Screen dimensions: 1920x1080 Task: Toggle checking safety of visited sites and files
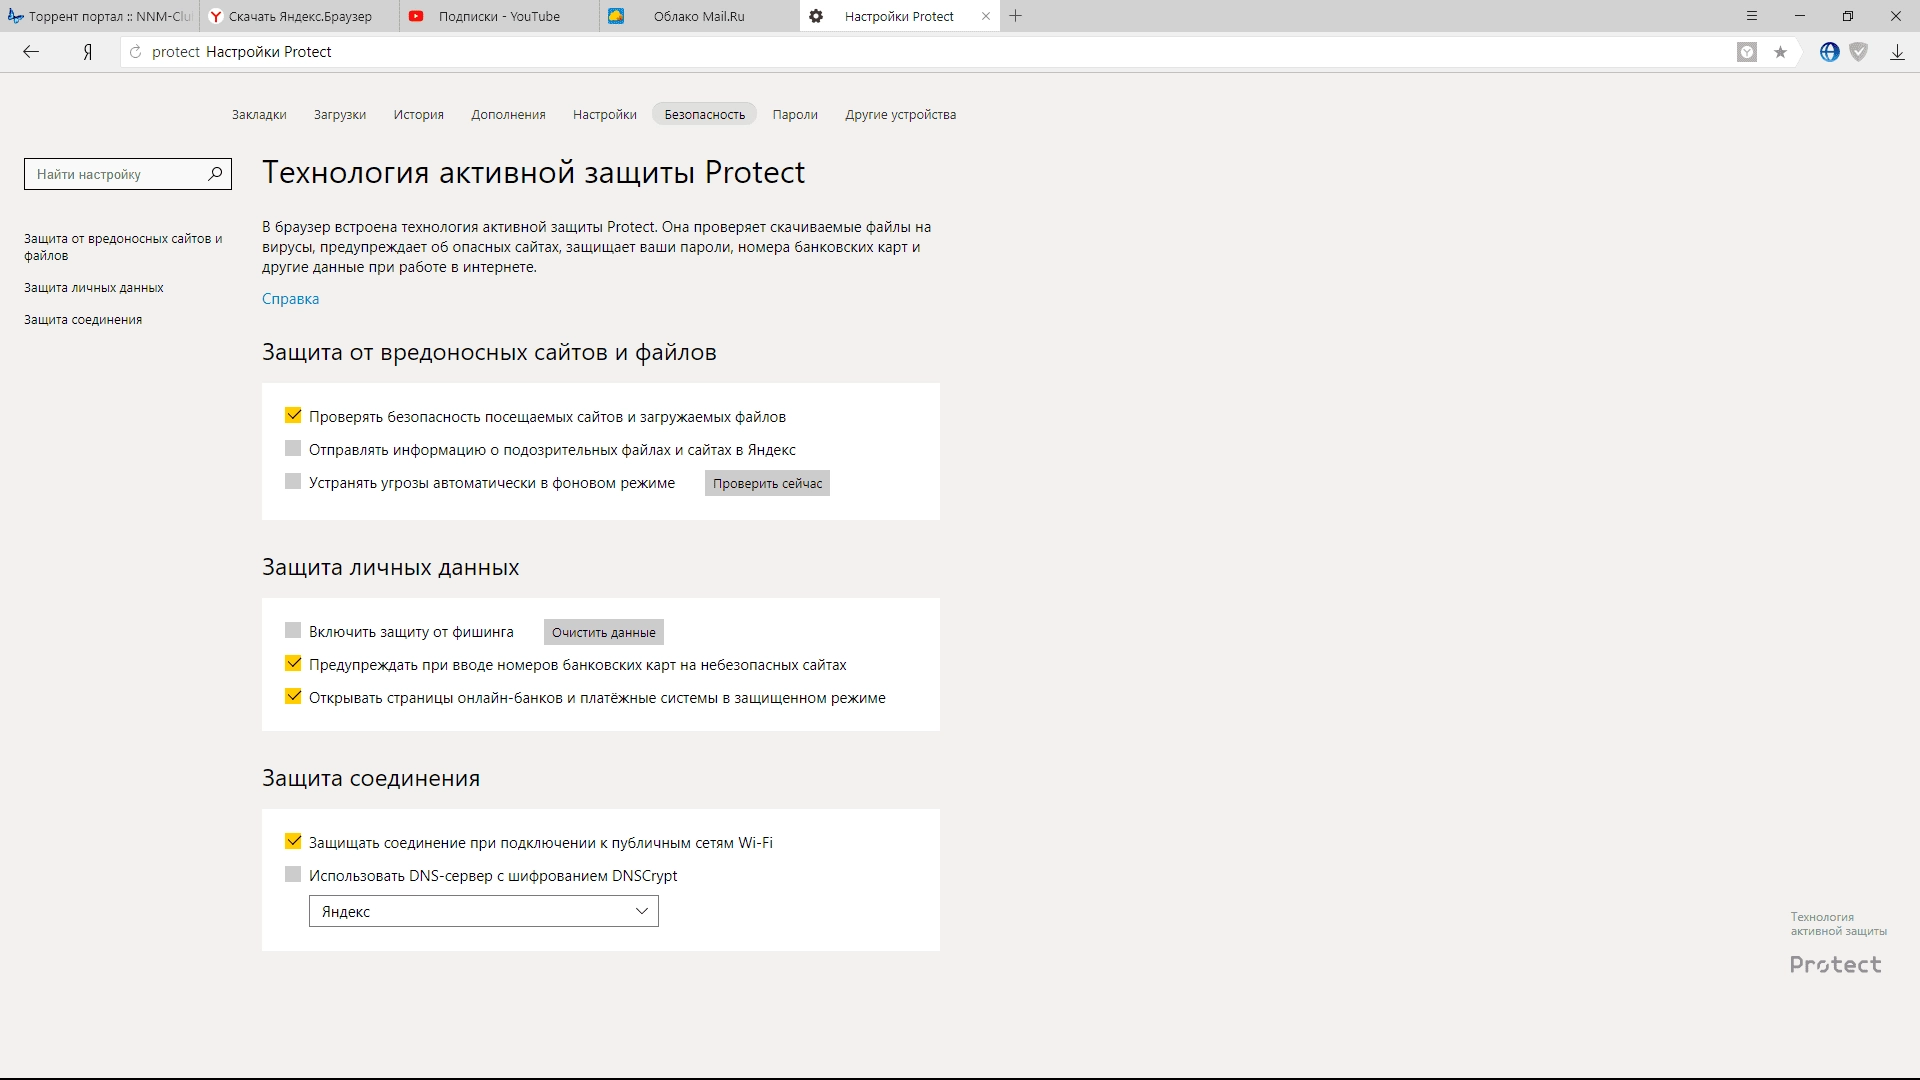point(293,415)
